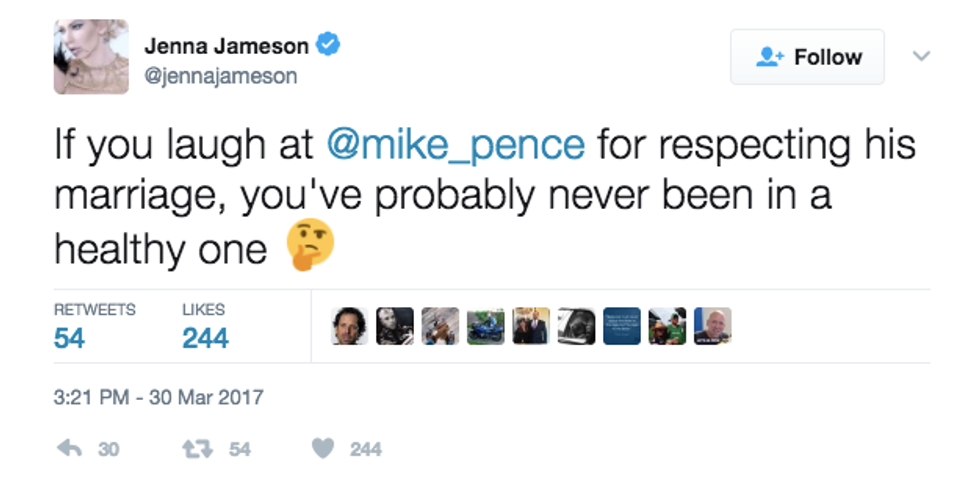980x504 pixels.
Task: Click the thinking face emoji in the tweet
Action: pos(309,247)
